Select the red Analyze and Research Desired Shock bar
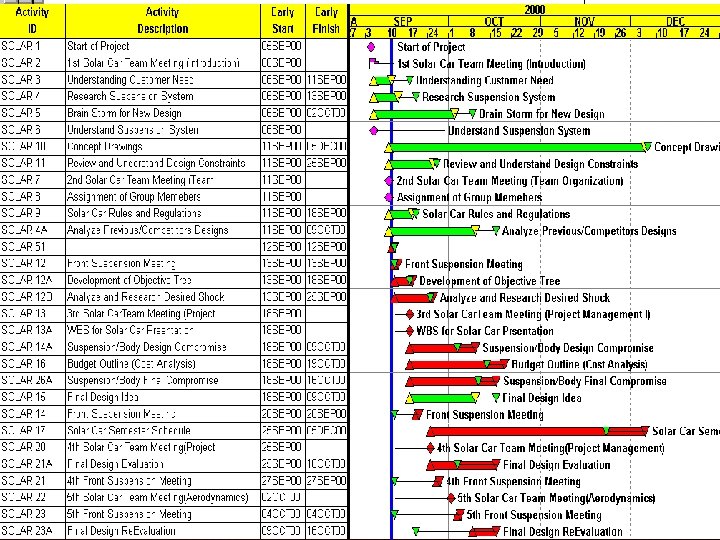 (x=413, y=298)
